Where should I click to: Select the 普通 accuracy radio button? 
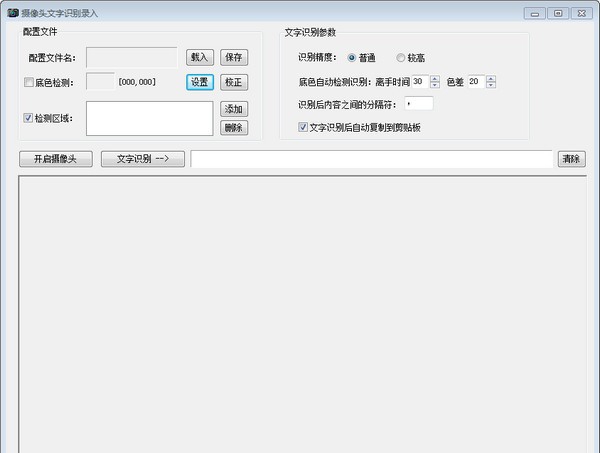352,58
